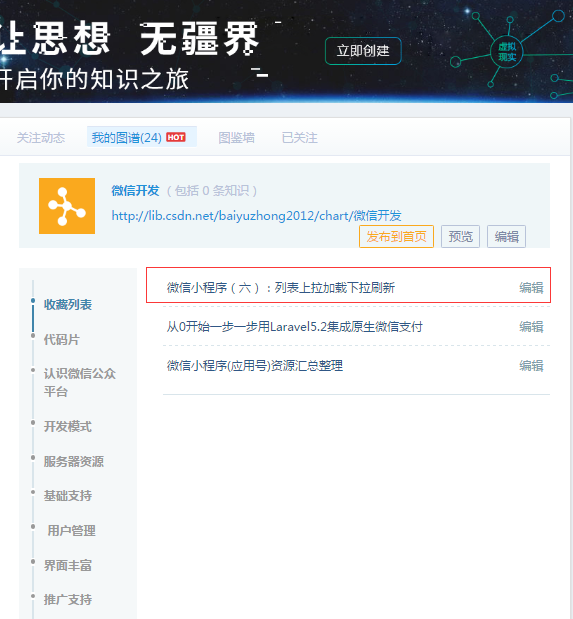Edit the 列表上拉加载下拉刷新 entry
Screen dimensions: 573x619
pyautogui.click(x=531, y=287)
